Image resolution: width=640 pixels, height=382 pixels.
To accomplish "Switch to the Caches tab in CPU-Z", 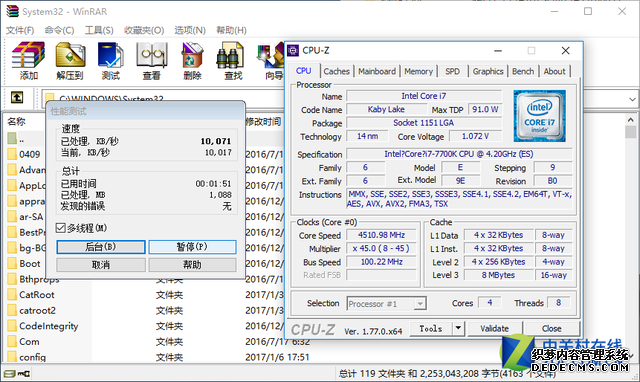I will (336, 71).
